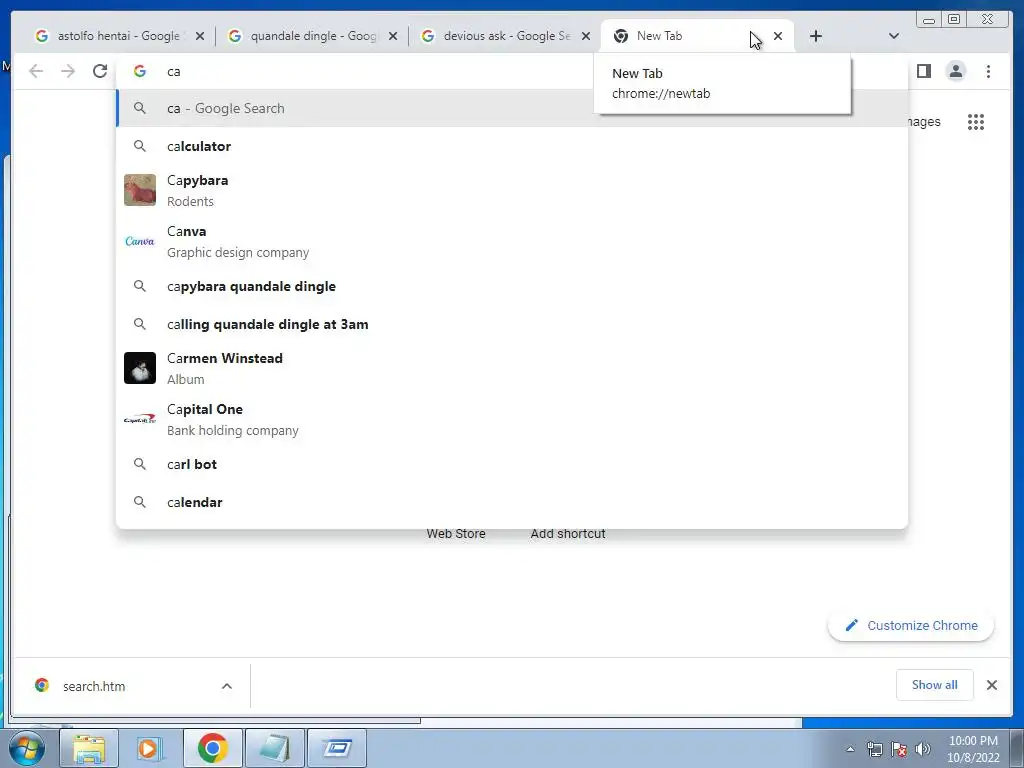
Task: Close the quandale dingle tab
Action: point(392,36)
